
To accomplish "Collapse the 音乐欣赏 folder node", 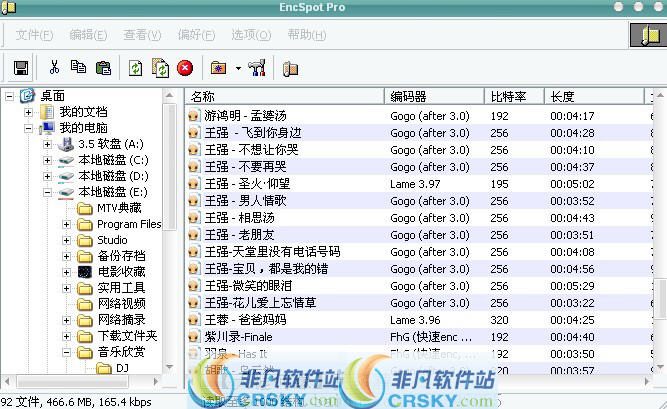I will 66,352.
